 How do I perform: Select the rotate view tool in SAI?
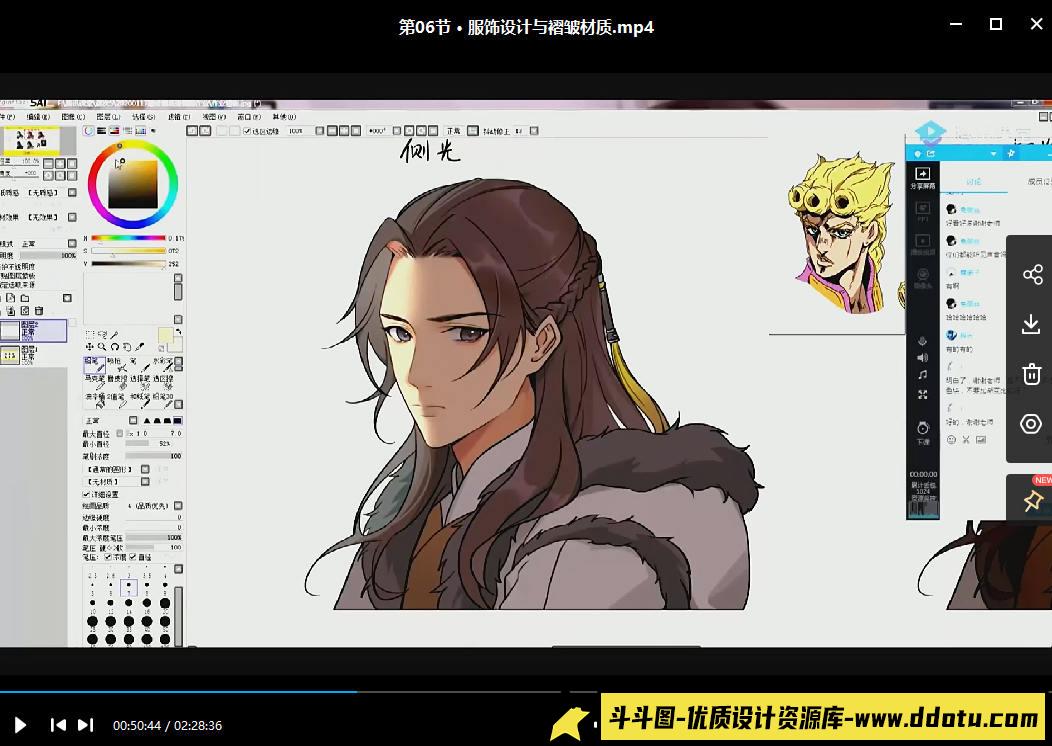pos(115,347)
